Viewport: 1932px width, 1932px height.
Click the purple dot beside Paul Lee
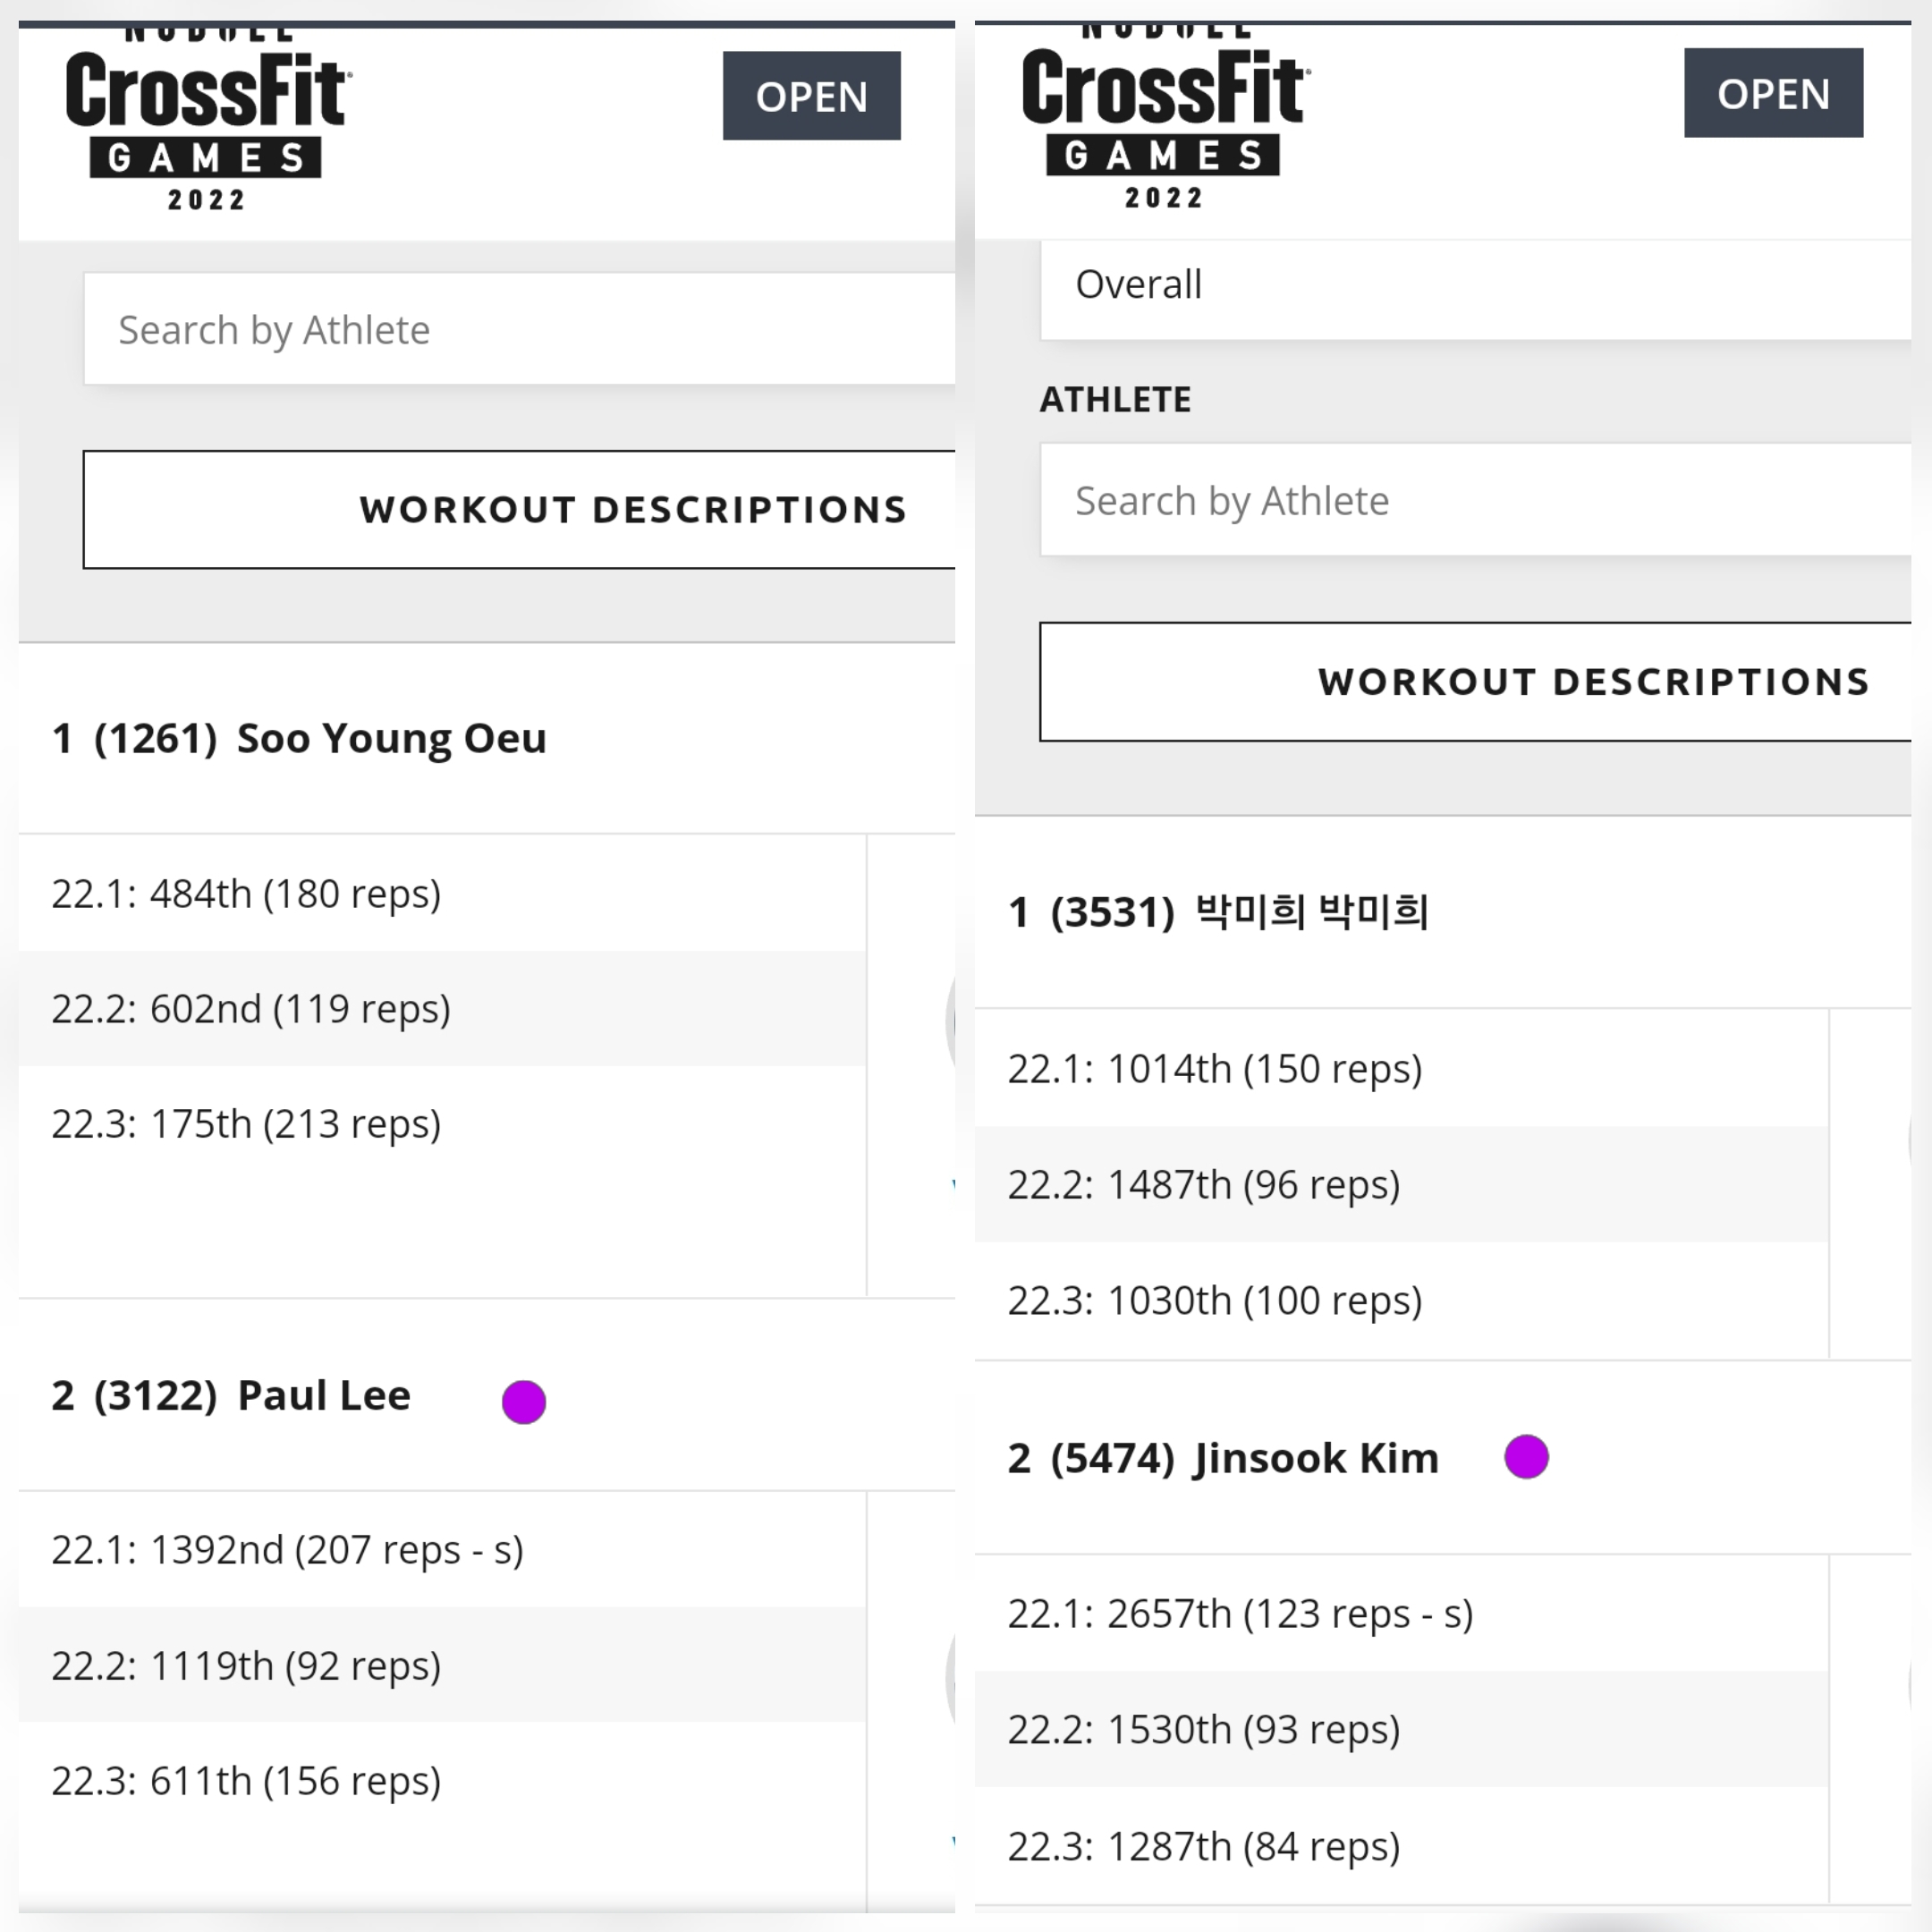tap(524, 1401)
